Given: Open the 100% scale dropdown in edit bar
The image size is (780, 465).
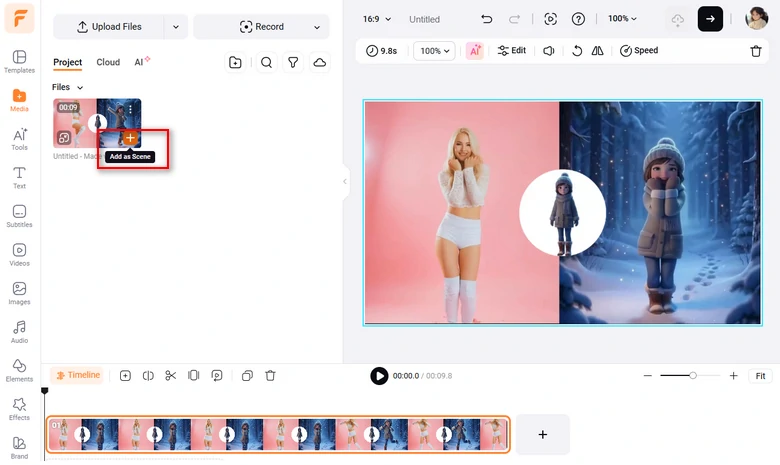Looking at the screenshot, I should 434,51.
